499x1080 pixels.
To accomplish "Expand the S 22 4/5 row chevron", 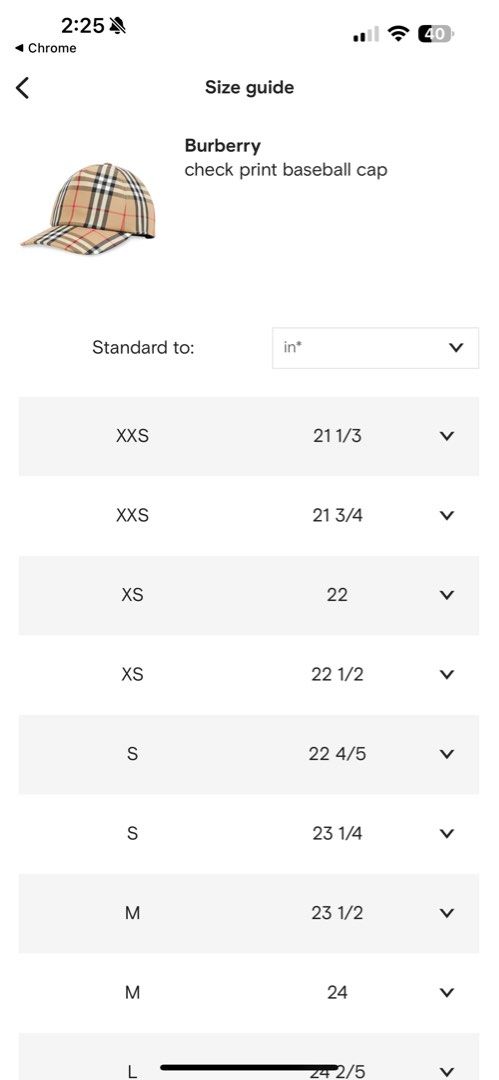I will [447, 754].
